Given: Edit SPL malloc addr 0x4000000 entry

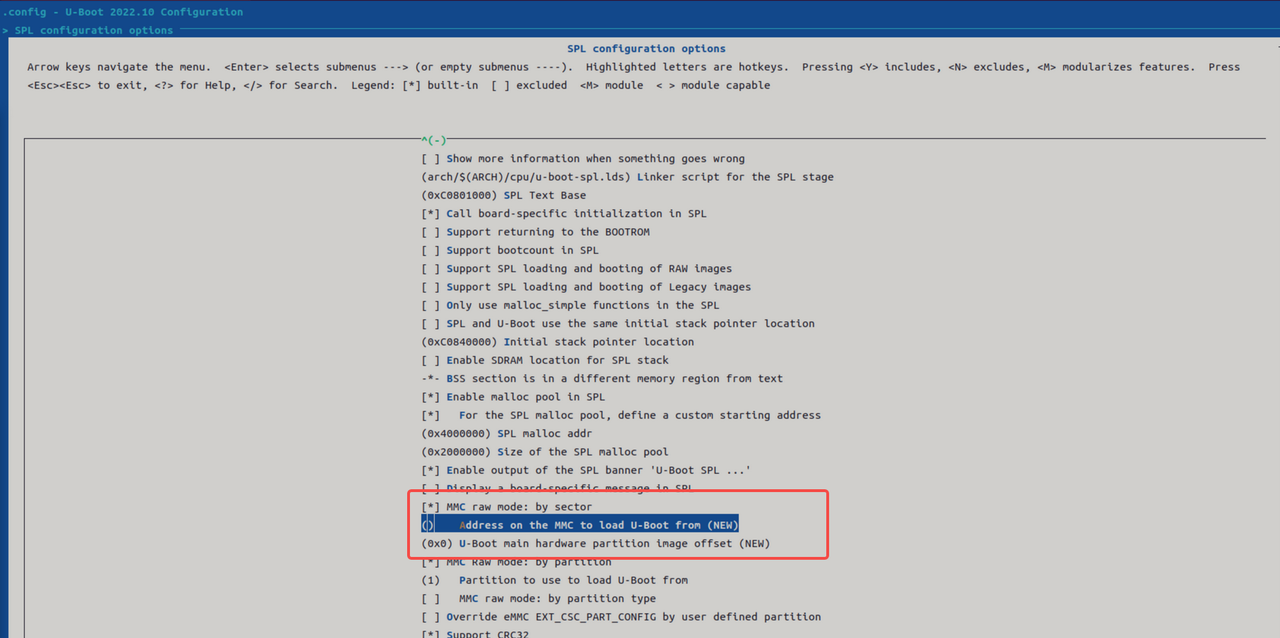Looking at the screenshot, I should point(506,433).
